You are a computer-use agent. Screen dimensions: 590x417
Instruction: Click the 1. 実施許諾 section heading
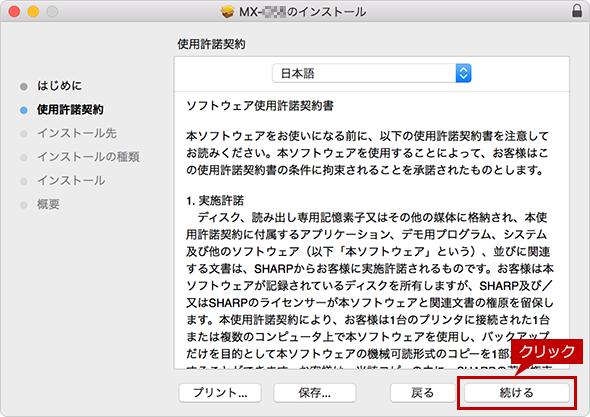point(215,200)
